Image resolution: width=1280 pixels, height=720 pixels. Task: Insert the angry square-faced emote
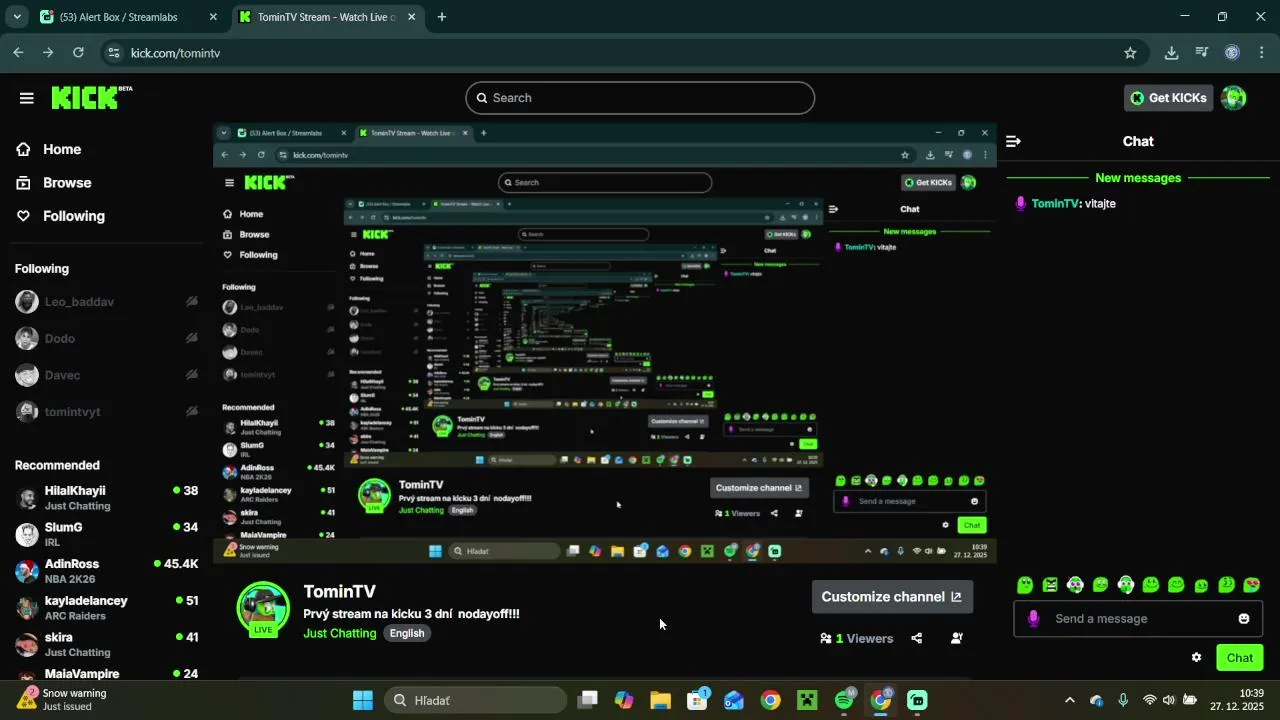click(x=1050, y=585)
